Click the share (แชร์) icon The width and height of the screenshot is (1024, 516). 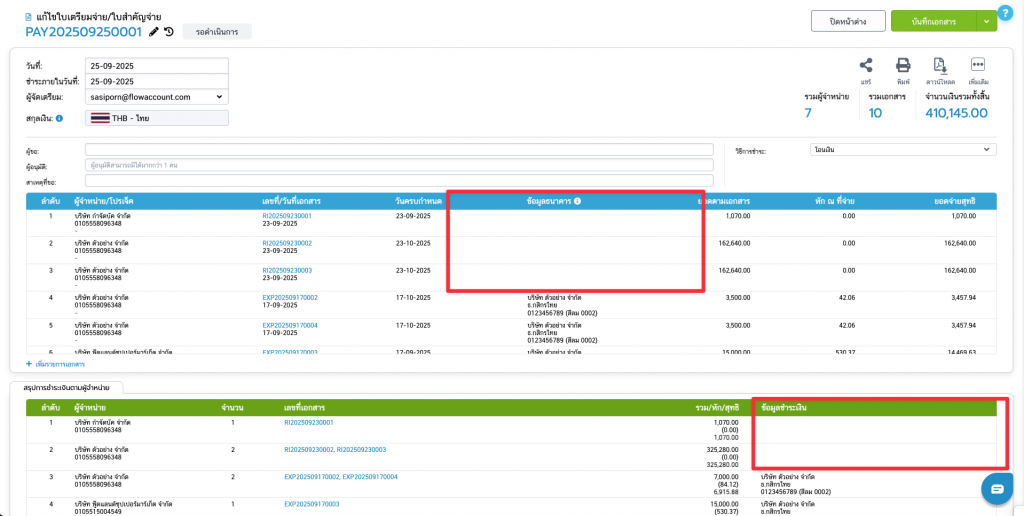pos(866,65)
